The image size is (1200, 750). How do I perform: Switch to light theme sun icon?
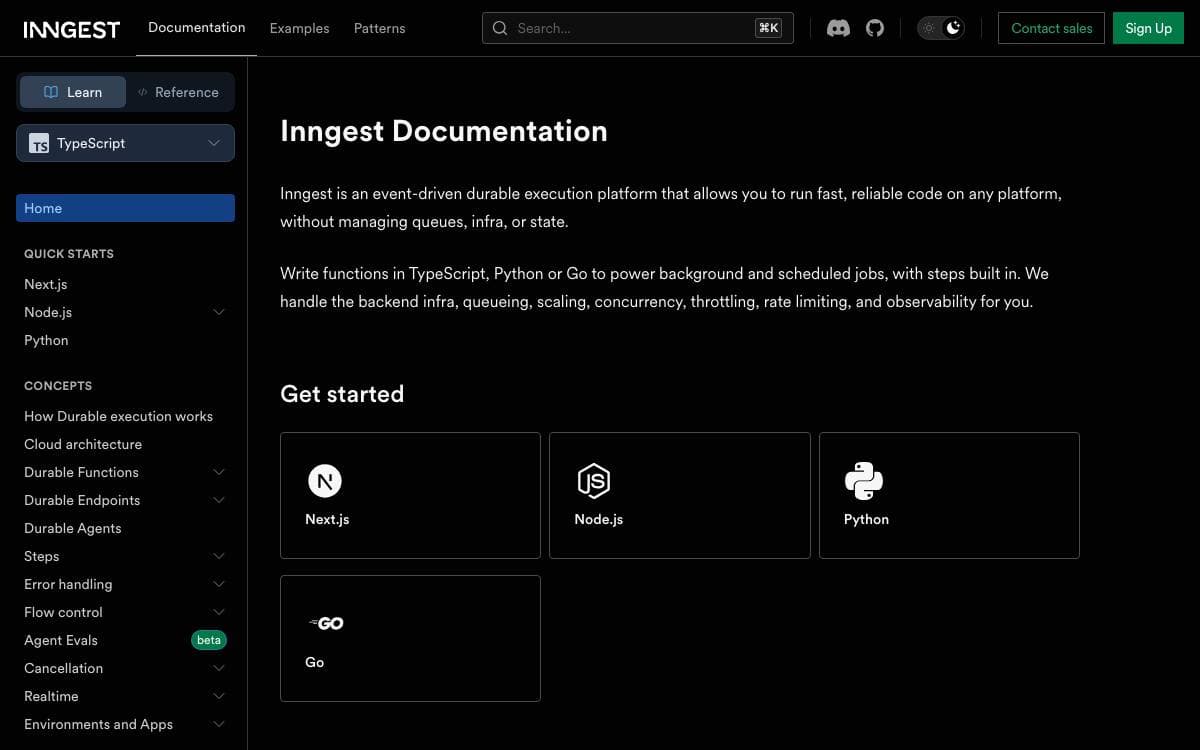pos(929,28)
